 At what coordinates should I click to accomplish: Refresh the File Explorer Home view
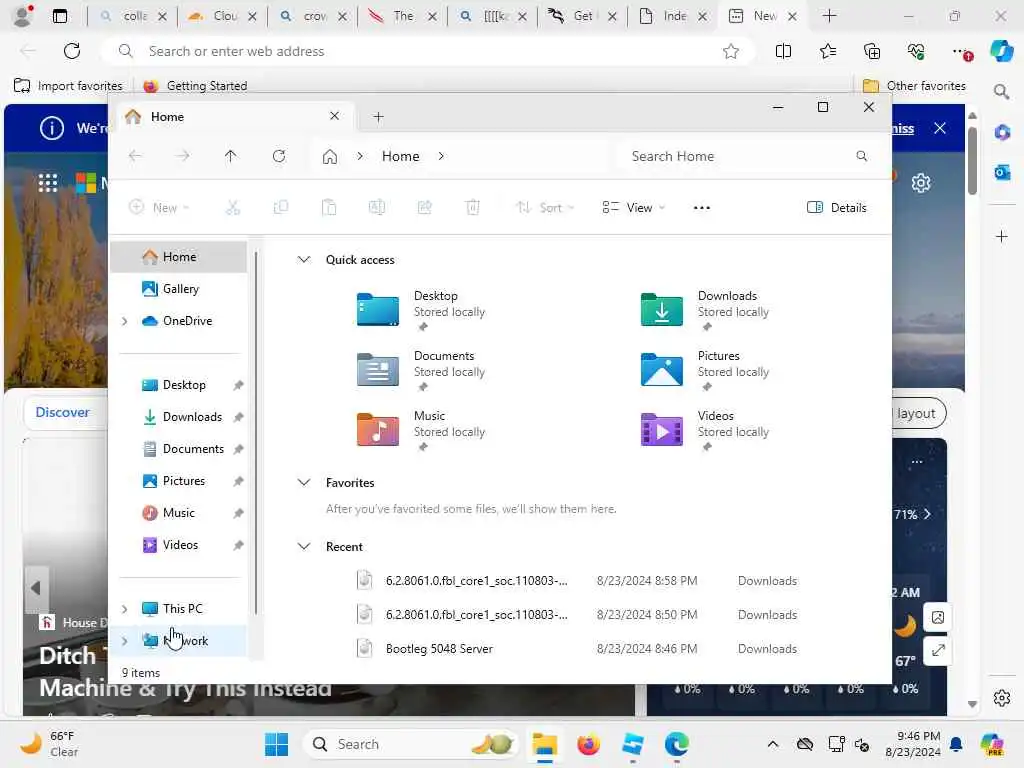279,156
